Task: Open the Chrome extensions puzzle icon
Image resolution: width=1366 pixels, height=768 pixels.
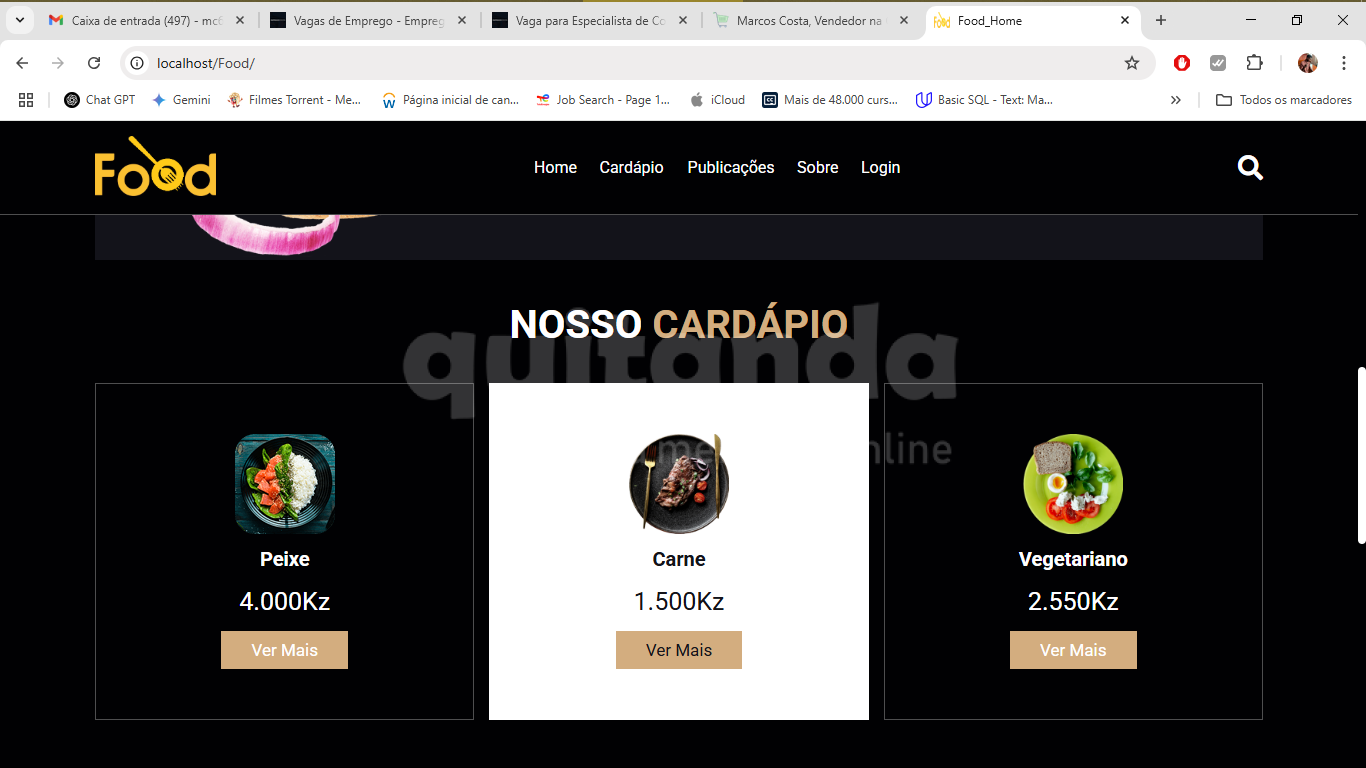Action: click(1254, 63)
